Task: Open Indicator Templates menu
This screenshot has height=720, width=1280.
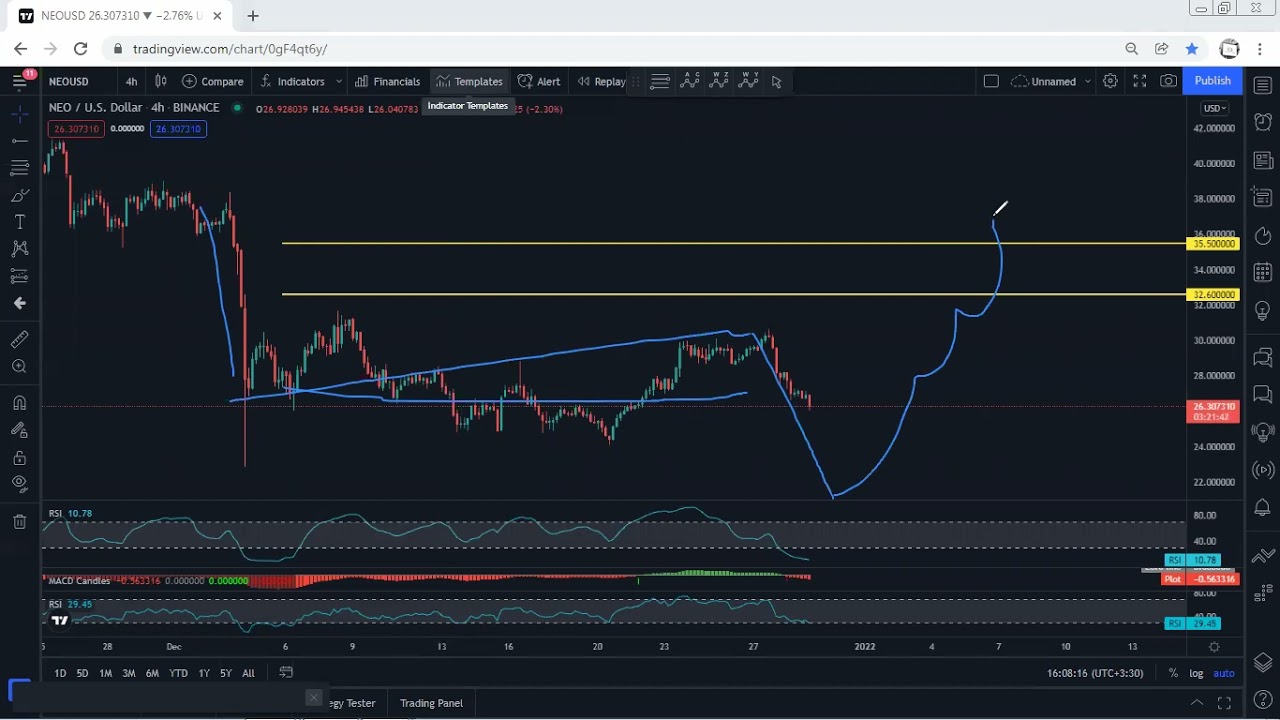Action: (469, 81)
